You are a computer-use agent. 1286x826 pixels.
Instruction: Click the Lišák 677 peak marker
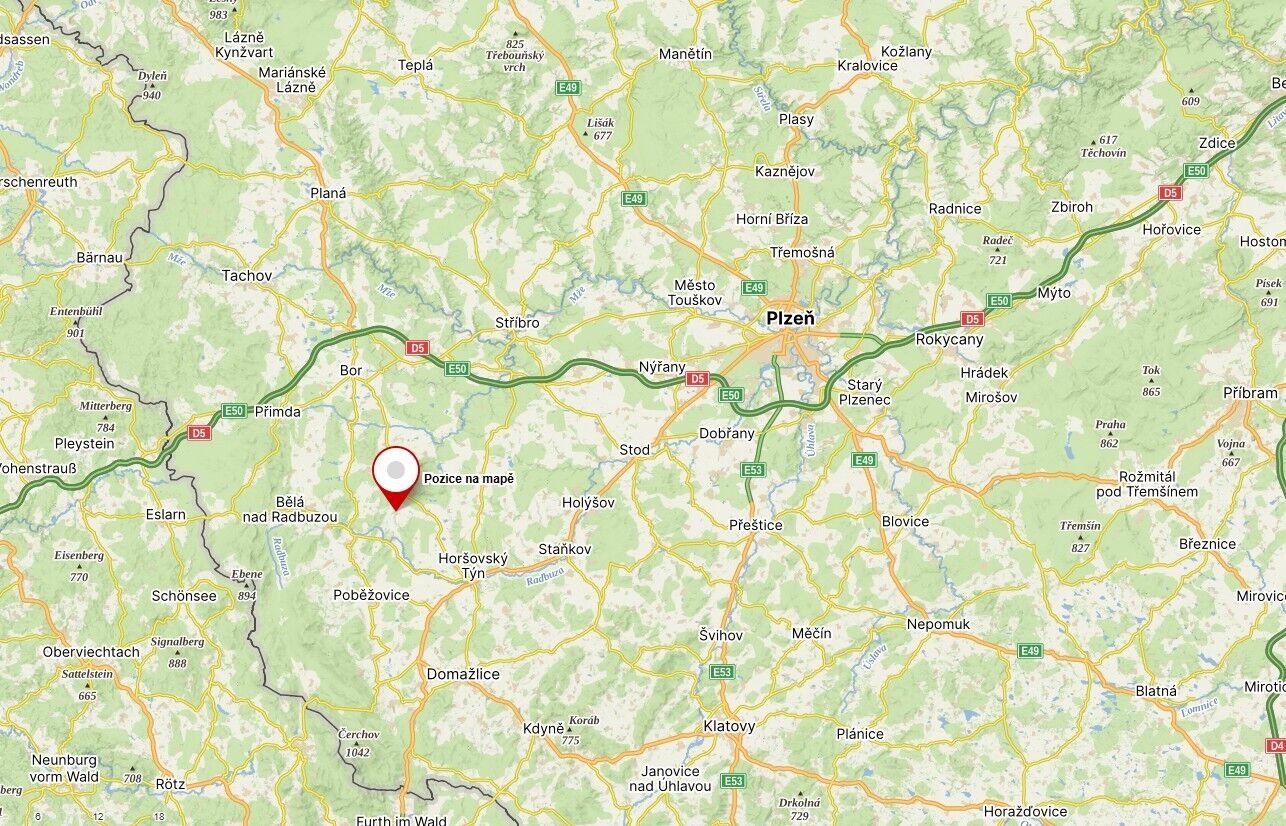601,128
